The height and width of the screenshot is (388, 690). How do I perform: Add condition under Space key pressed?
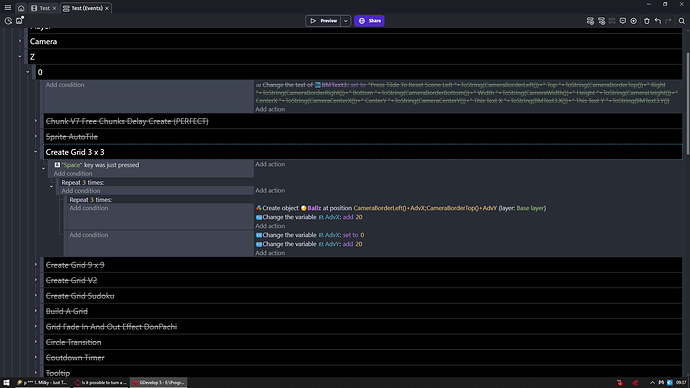click(73, 173)
